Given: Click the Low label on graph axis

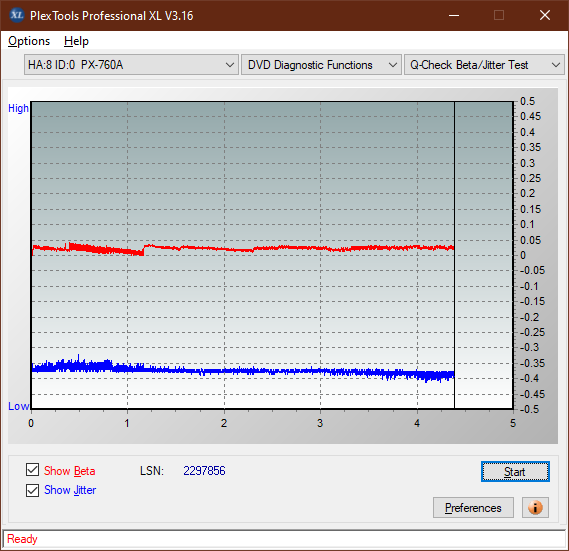Looking at the screenshot, I should (18, 406).
